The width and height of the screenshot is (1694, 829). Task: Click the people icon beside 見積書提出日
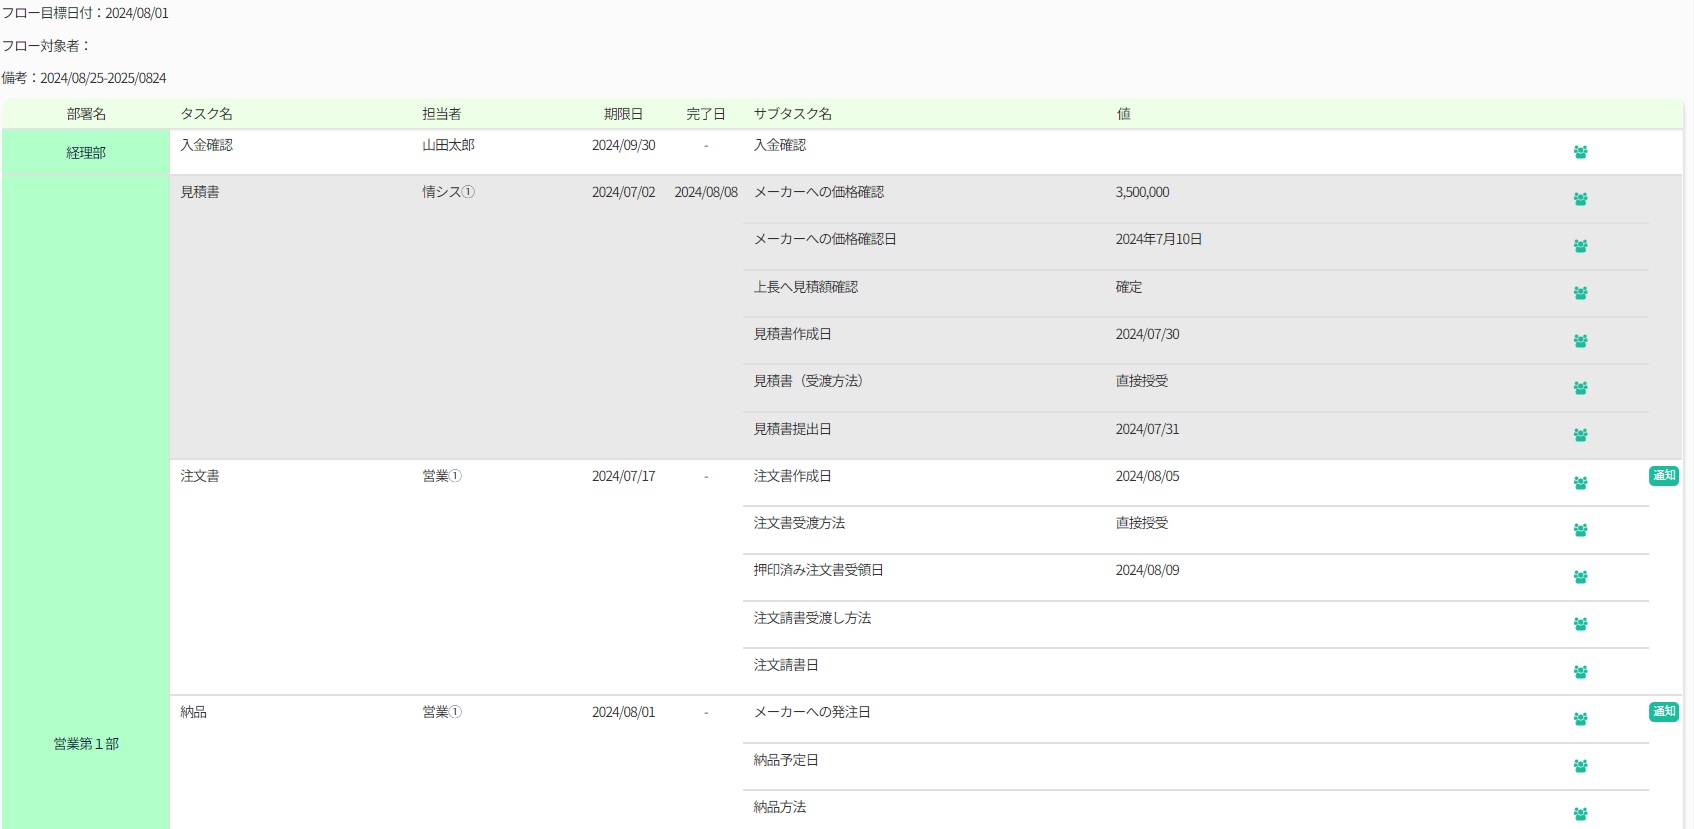[1580, 435]
